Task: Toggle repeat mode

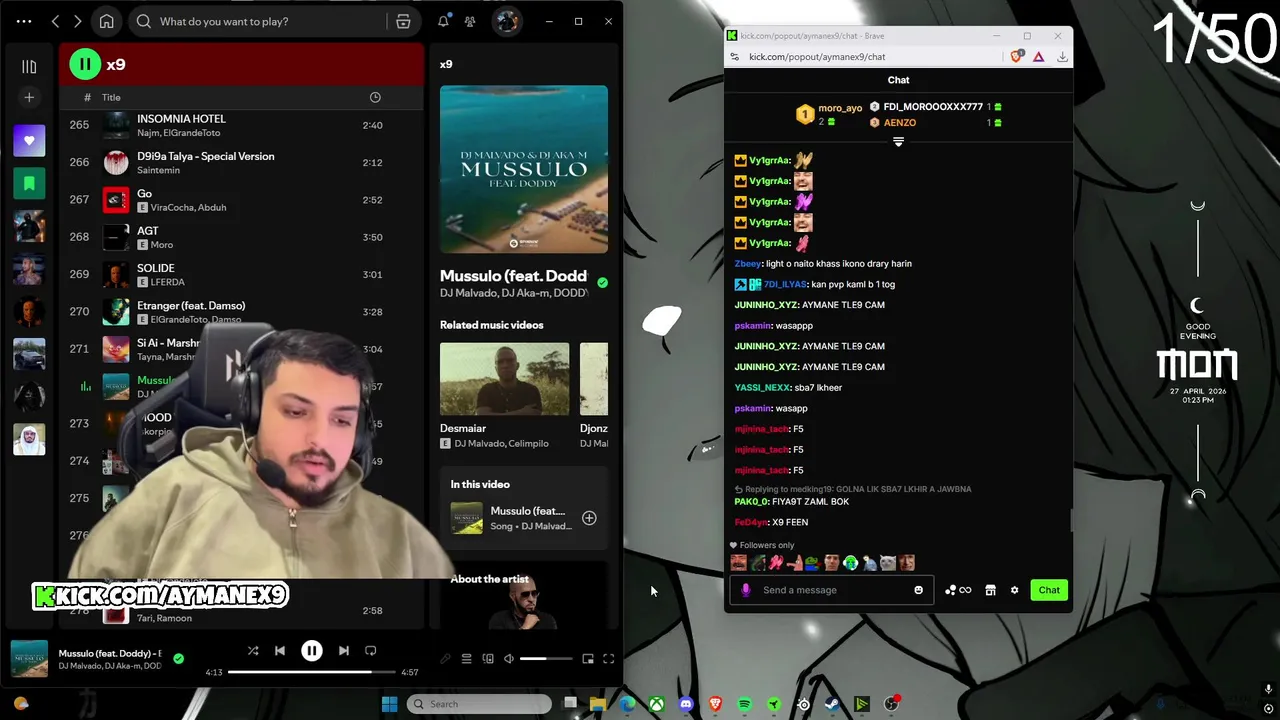Action: point(370,651)
